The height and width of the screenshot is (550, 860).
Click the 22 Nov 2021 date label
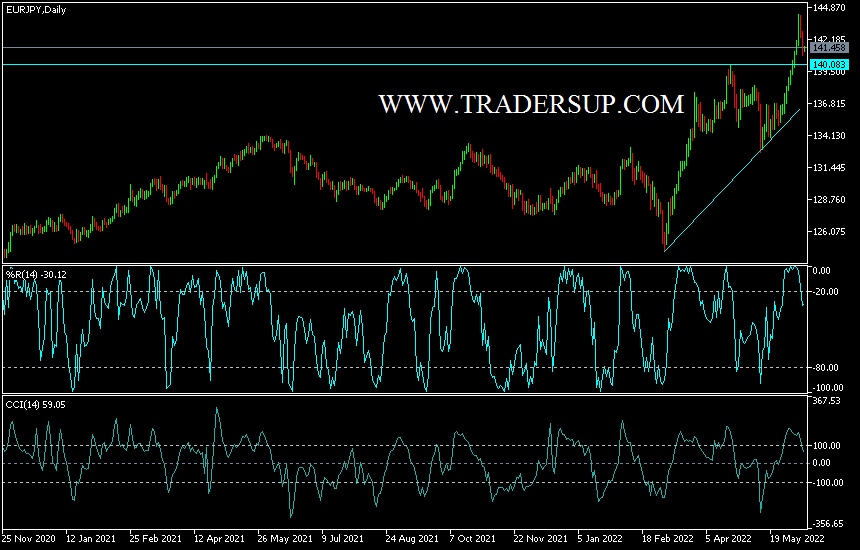point(540,538)
